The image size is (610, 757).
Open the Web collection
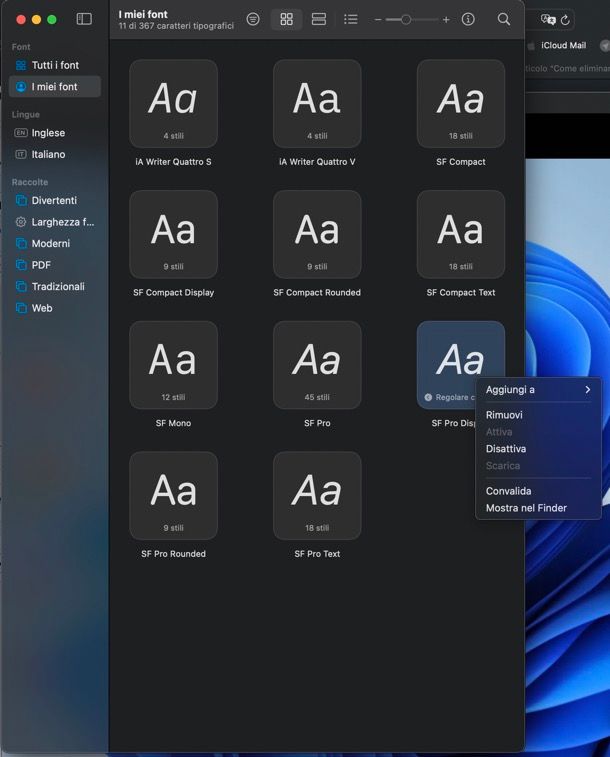pyautogui.click(x=55, y=308)
